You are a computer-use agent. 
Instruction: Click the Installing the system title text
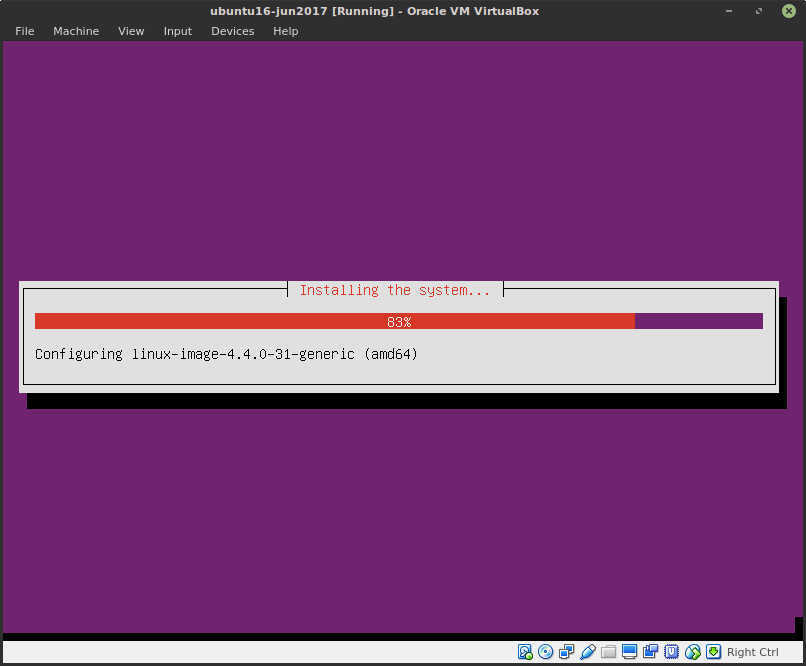[x=396, y=290]
